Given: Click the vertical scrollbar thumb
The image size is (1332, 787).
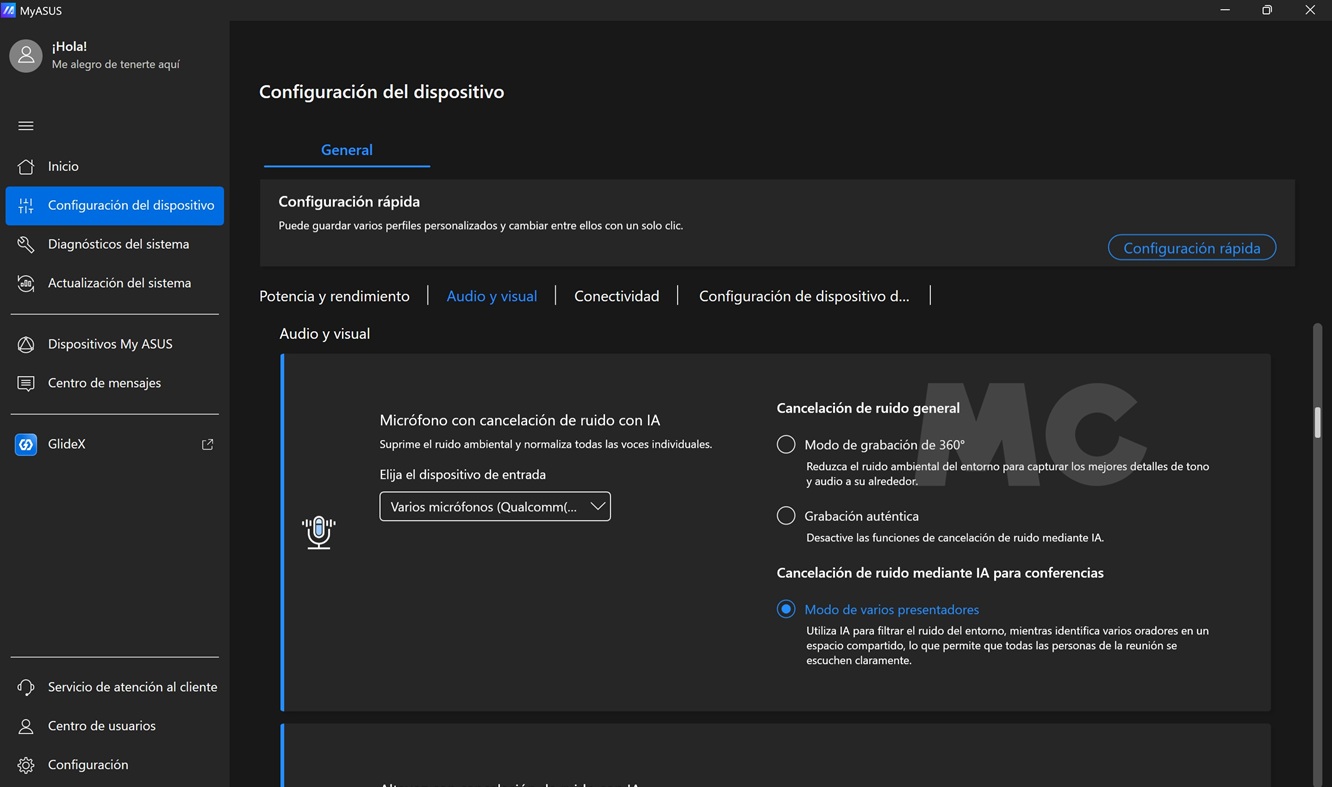Looking at the screenshot, I should (x=1317, y=422).
